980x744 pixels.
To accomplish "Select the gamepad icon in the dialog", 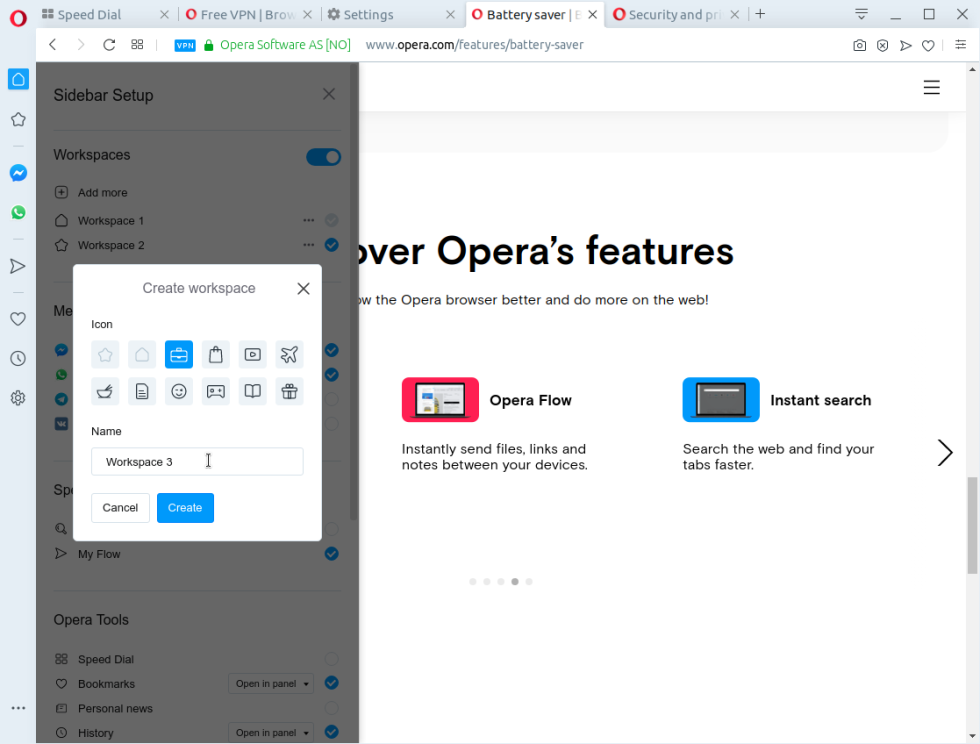I will [x=215, y=391].
